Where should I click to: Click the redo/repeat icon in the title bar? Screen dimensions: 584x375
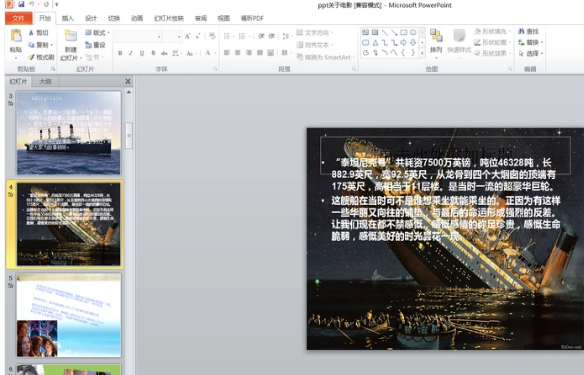(46, 4)
